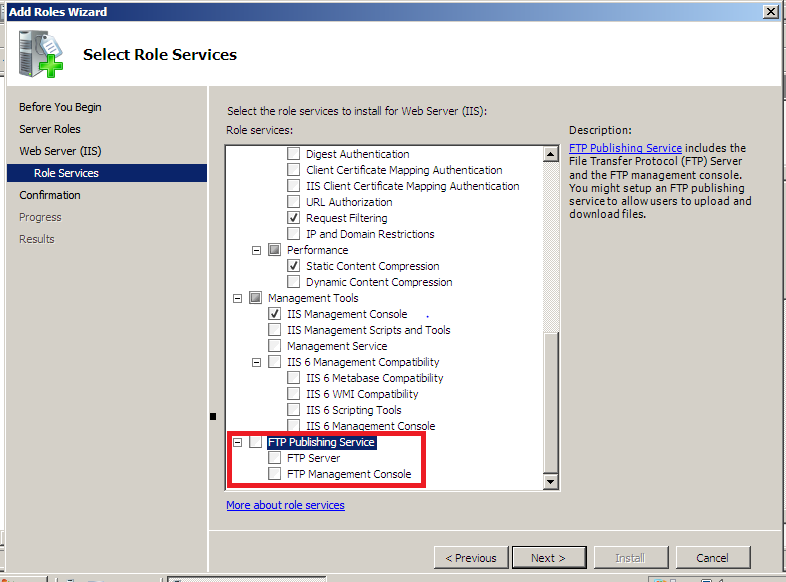
Task: Uncheck Request Filtering
Action: 293,218
